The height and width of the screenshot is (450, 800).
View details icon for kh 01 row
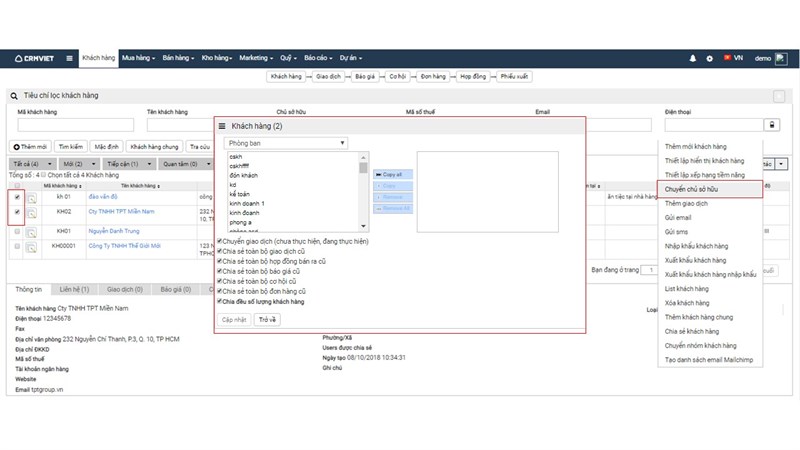[x=32, y=198]
